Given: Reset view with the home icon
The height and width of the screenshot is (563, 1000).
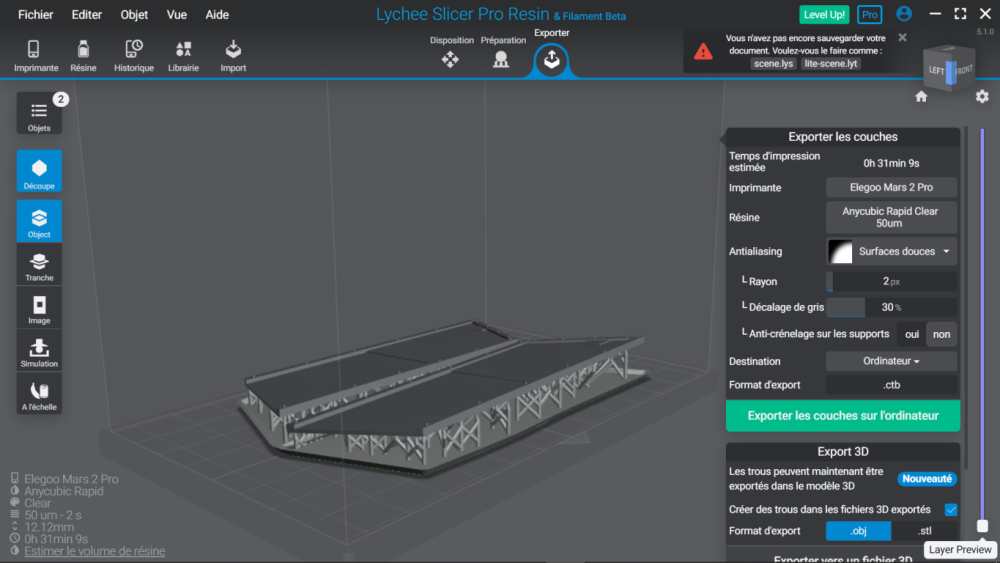Looking at the screenshot, I should (921, 97).
